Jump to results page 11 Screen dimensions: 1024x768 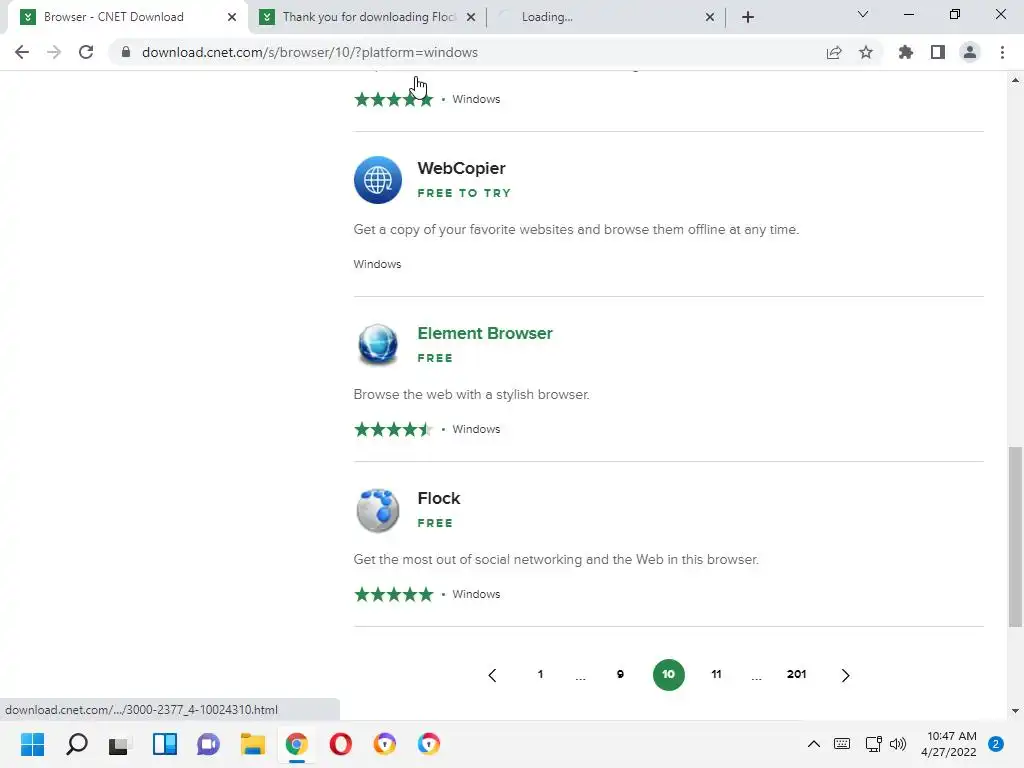point(716,674)
